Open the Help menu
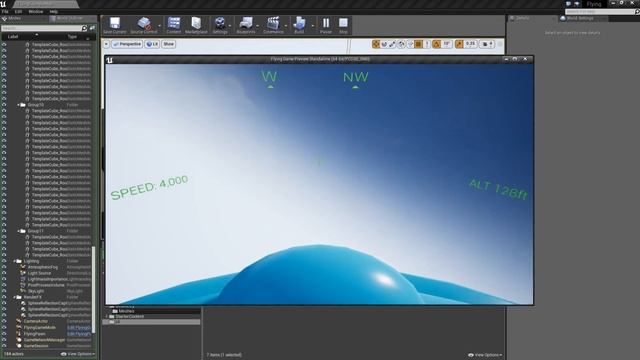Screen dimensions: 640x360 click(53, 12)
